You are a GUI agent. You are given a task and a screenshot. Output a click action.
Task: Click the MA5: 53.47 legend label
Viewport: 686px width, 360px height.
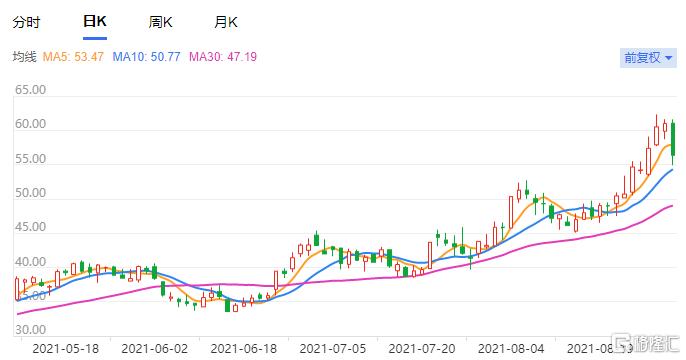(73, 57)
